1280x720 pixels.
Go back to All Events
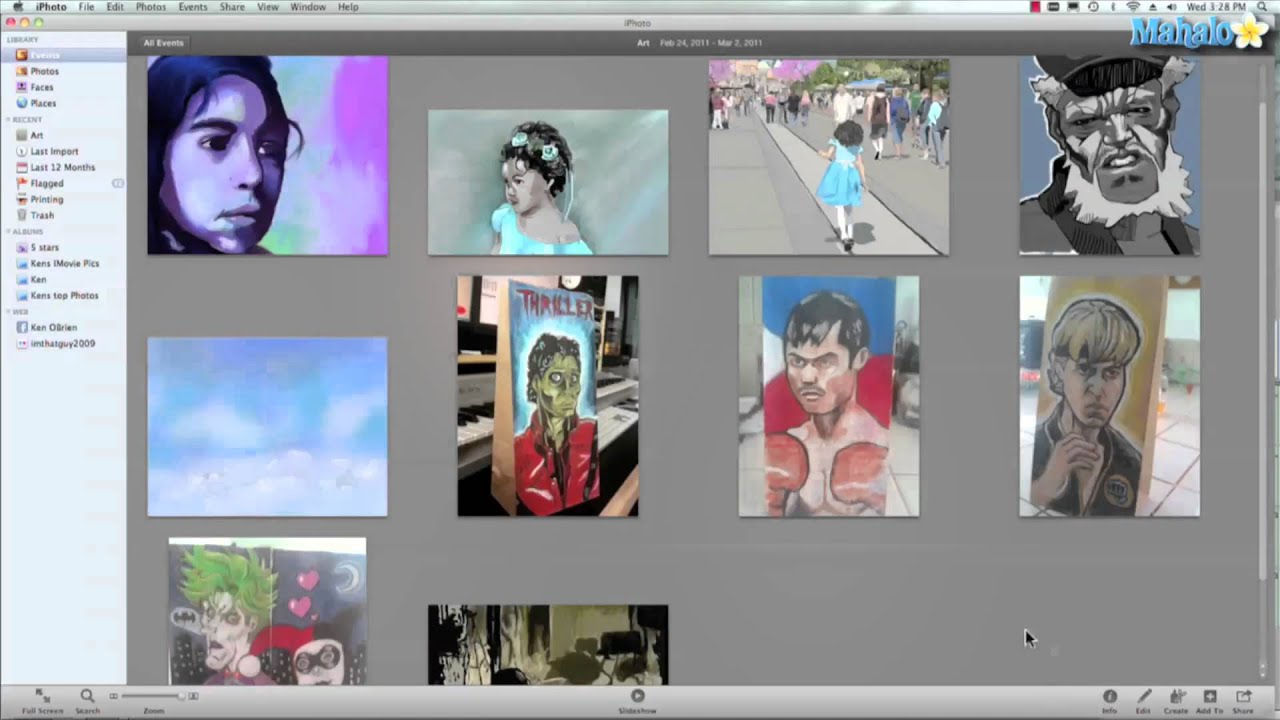[163, 43]
